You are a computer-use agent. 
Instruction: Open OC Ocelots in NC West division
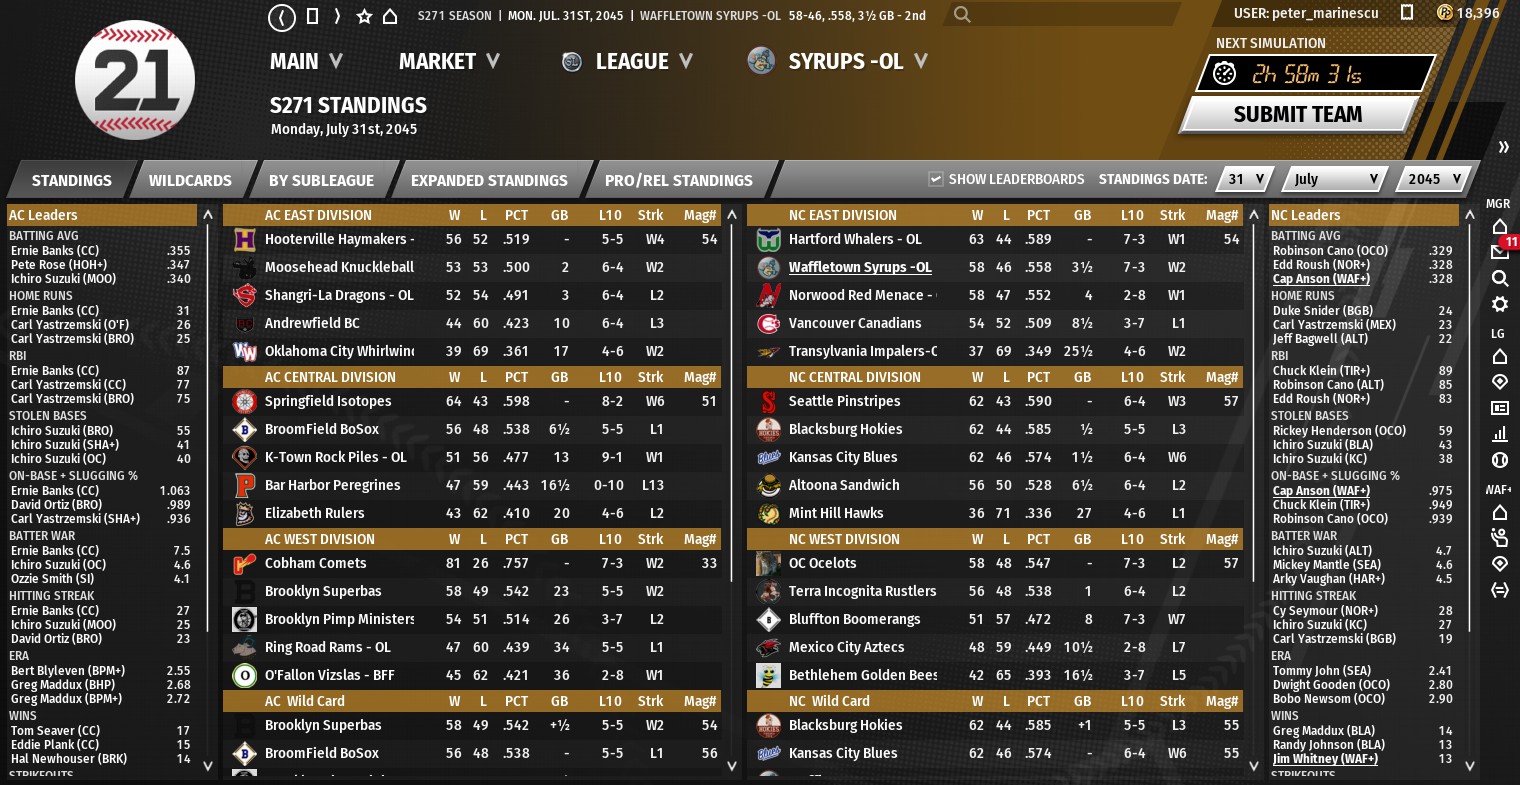click(822, 564)
